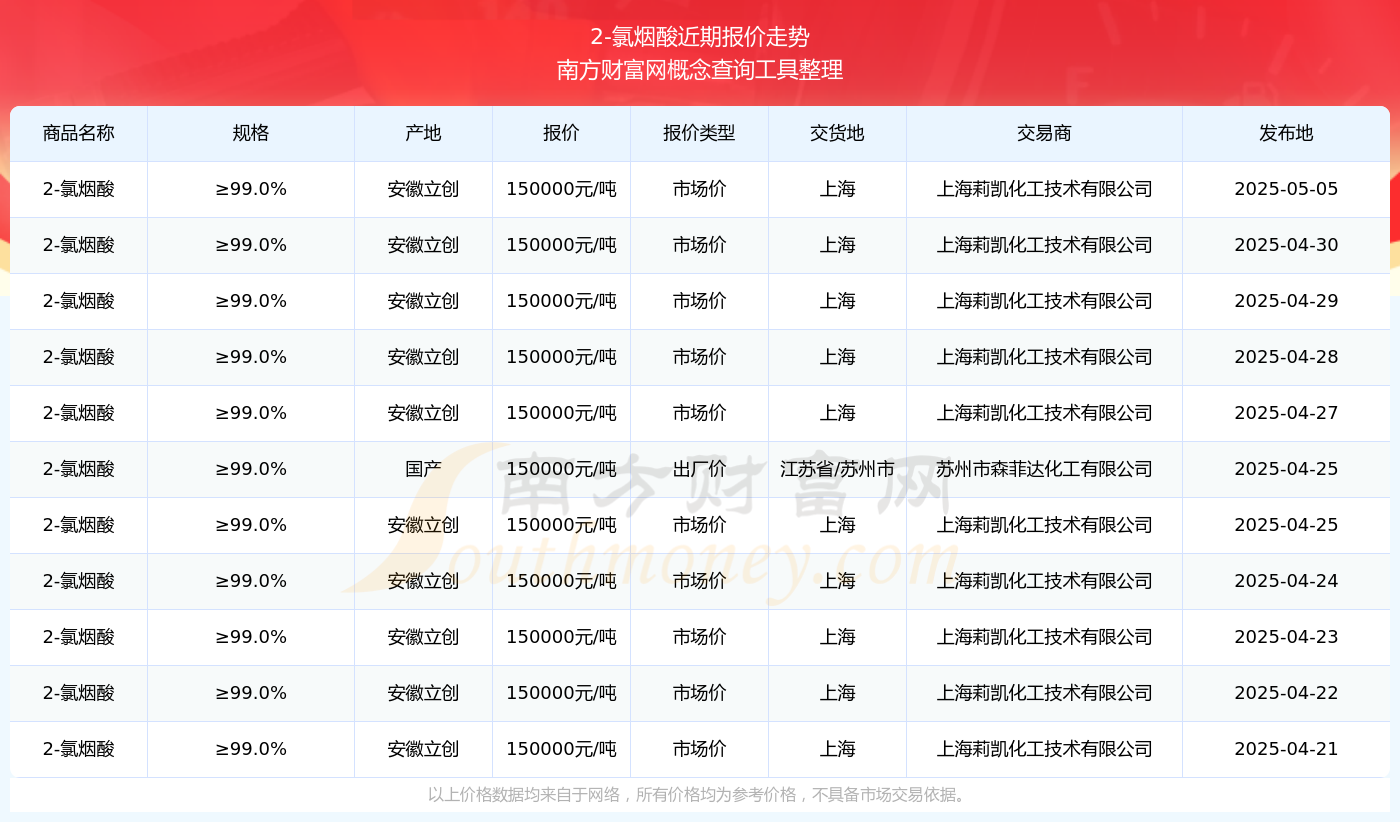Click the 报价 column header
Screen dimensions: 1400x822
pyautogui.click(x=561, y=133)
